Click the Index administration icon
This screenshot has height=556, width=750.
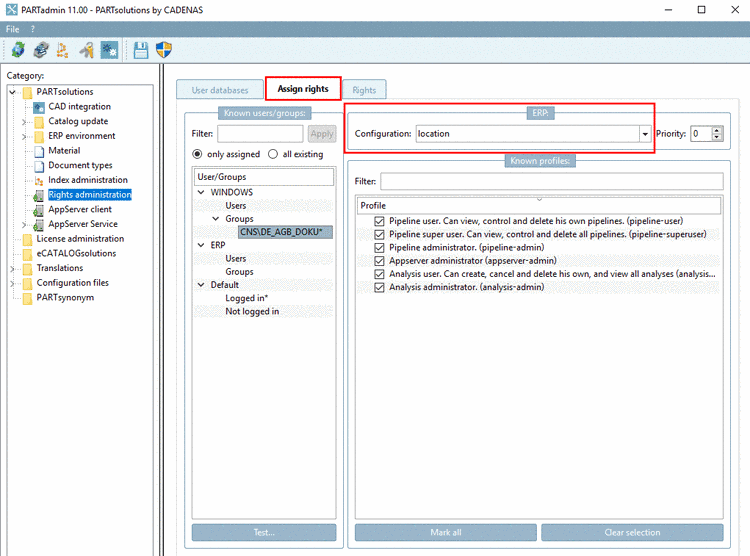[x=39, y=180]
